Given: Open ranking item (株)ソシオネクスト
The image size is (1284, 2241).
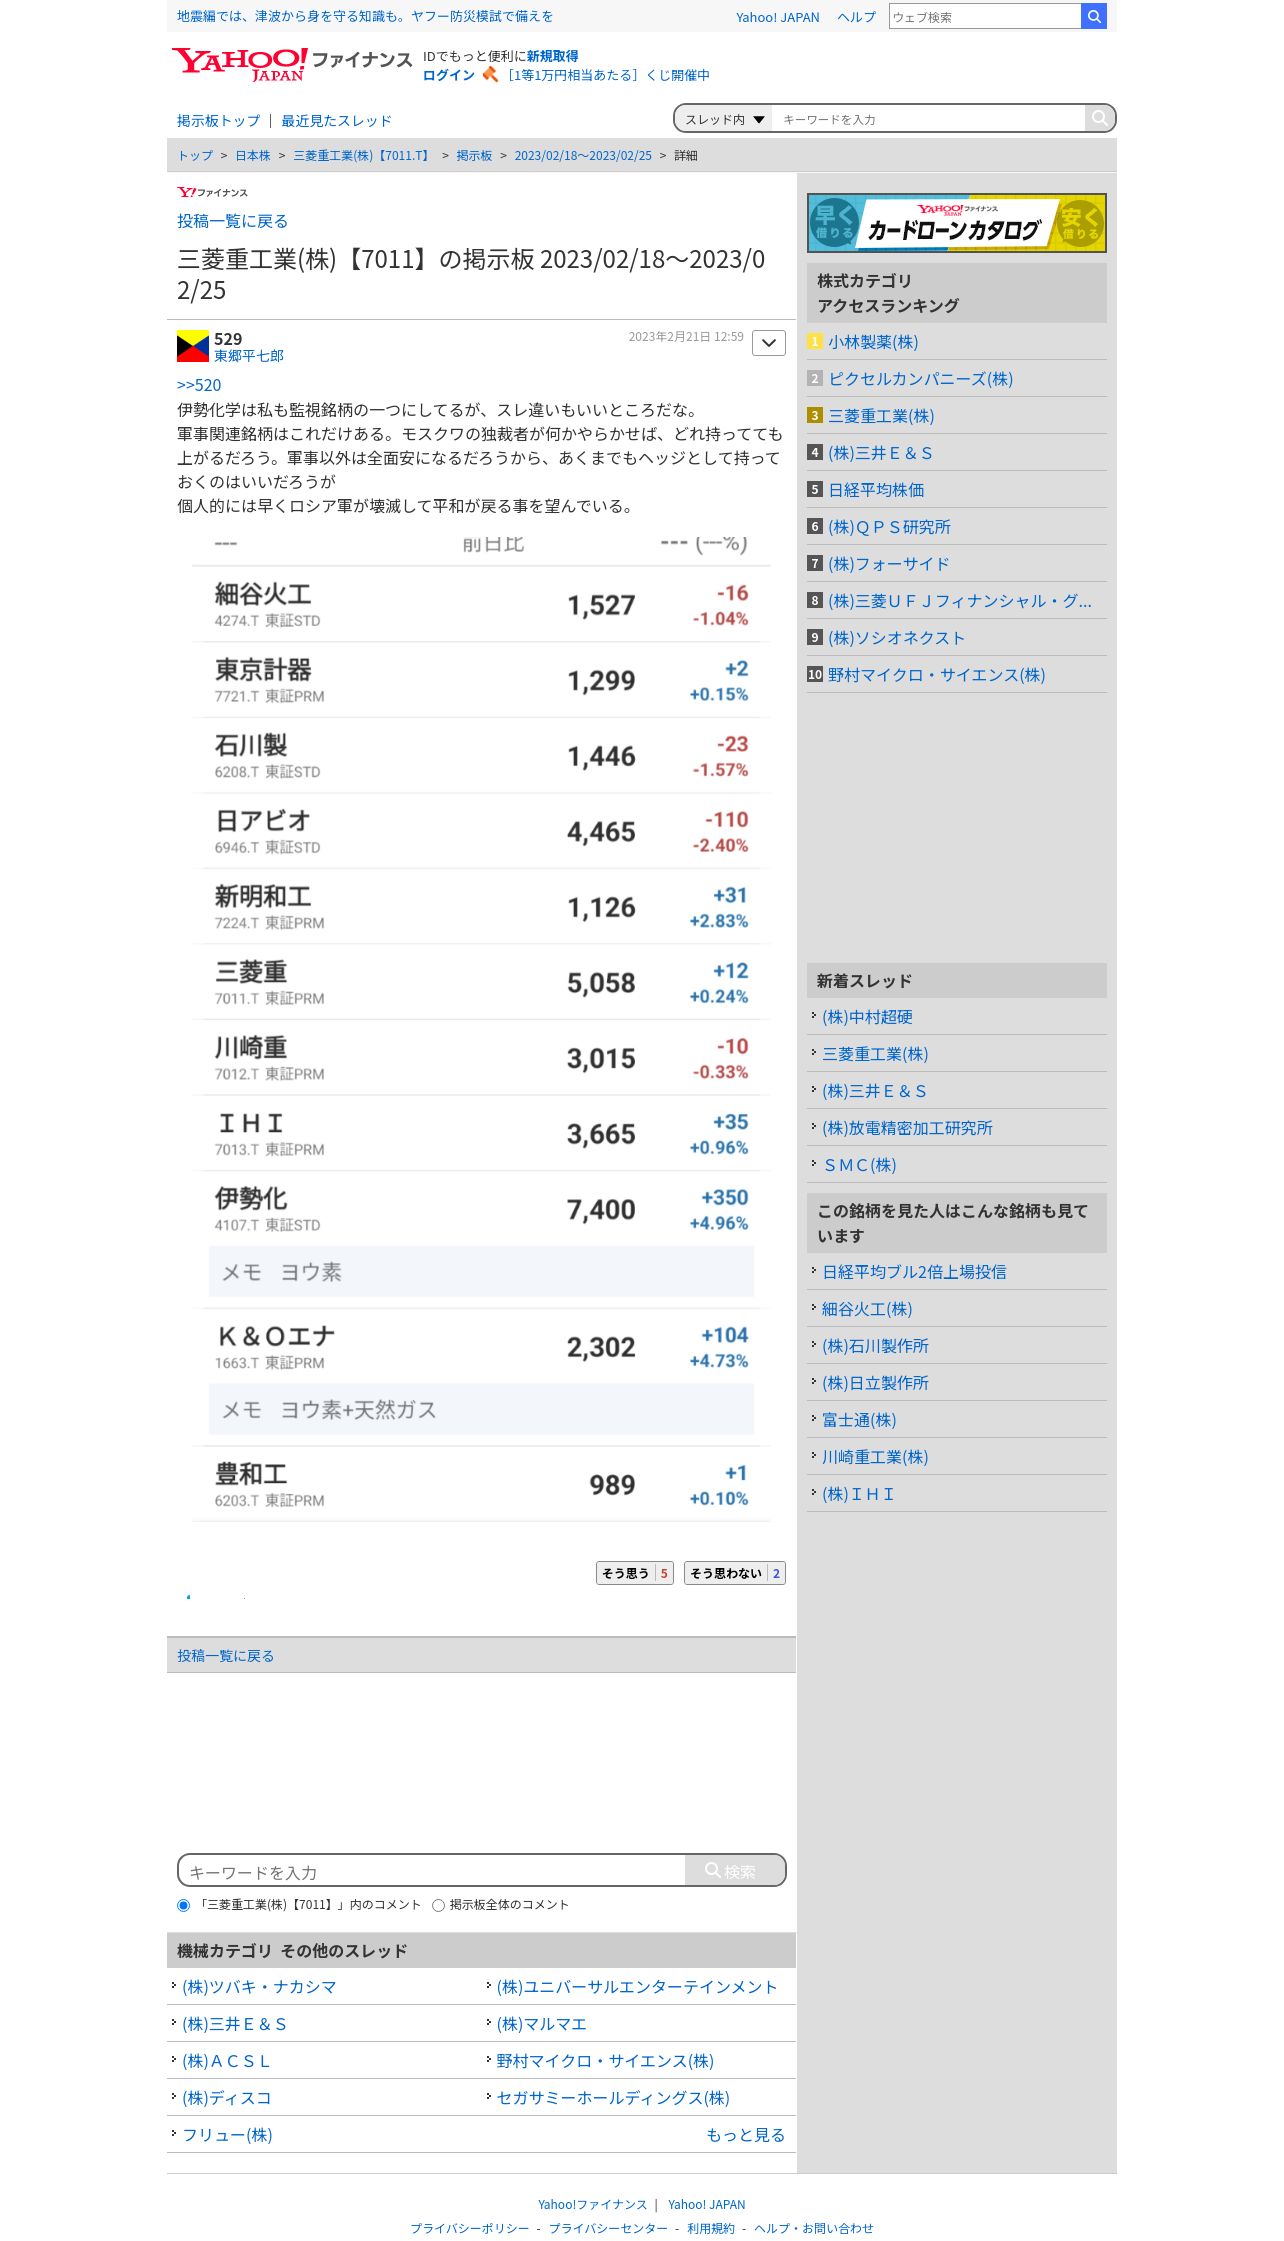Looking at the screenshot, I should 896,638.
